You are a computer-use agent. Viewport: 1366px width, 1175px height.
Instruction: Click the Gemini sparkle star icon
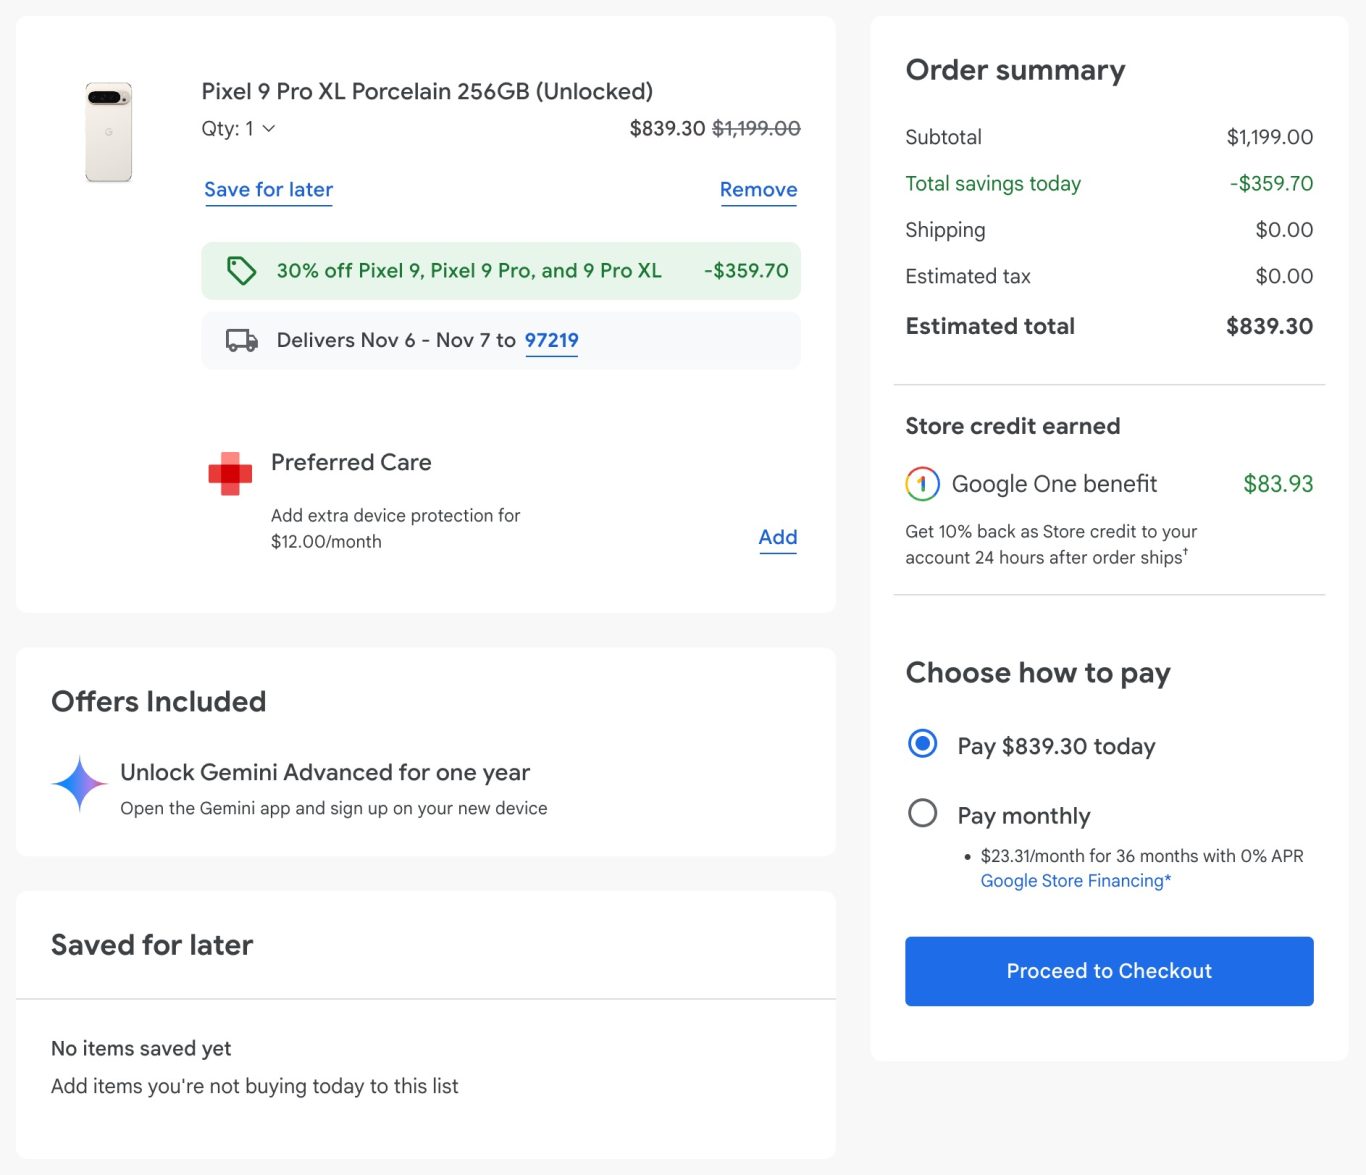point(80,784)
